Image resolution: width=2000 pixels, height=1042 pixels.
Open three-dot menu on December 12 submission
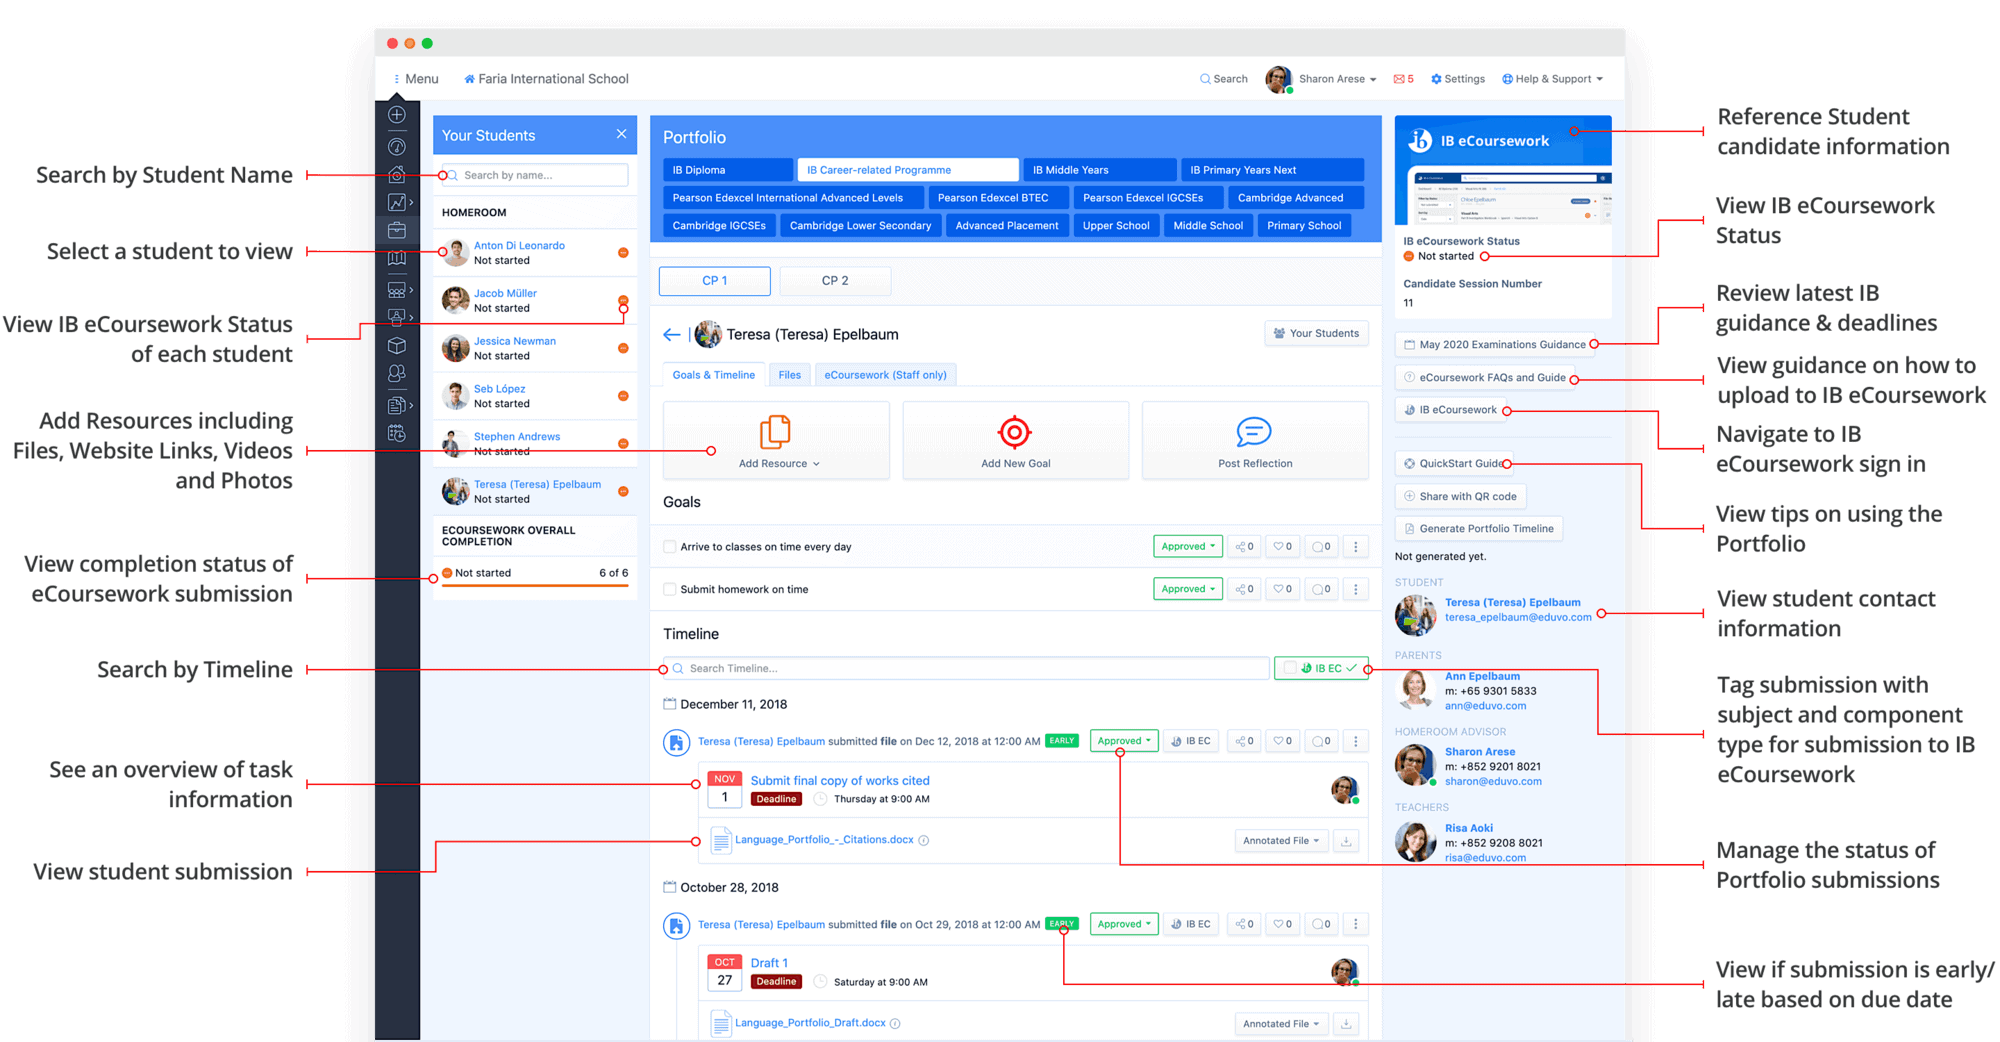coord(1356,741)
